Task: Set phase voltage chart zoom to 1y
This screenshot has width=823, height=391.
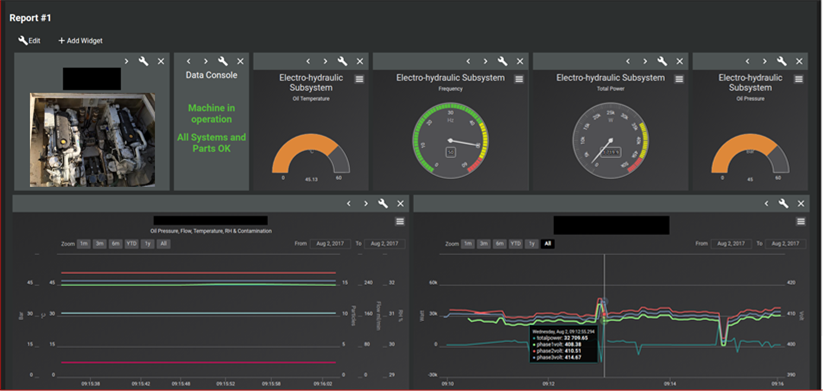Action: click(x=532, y=244)
